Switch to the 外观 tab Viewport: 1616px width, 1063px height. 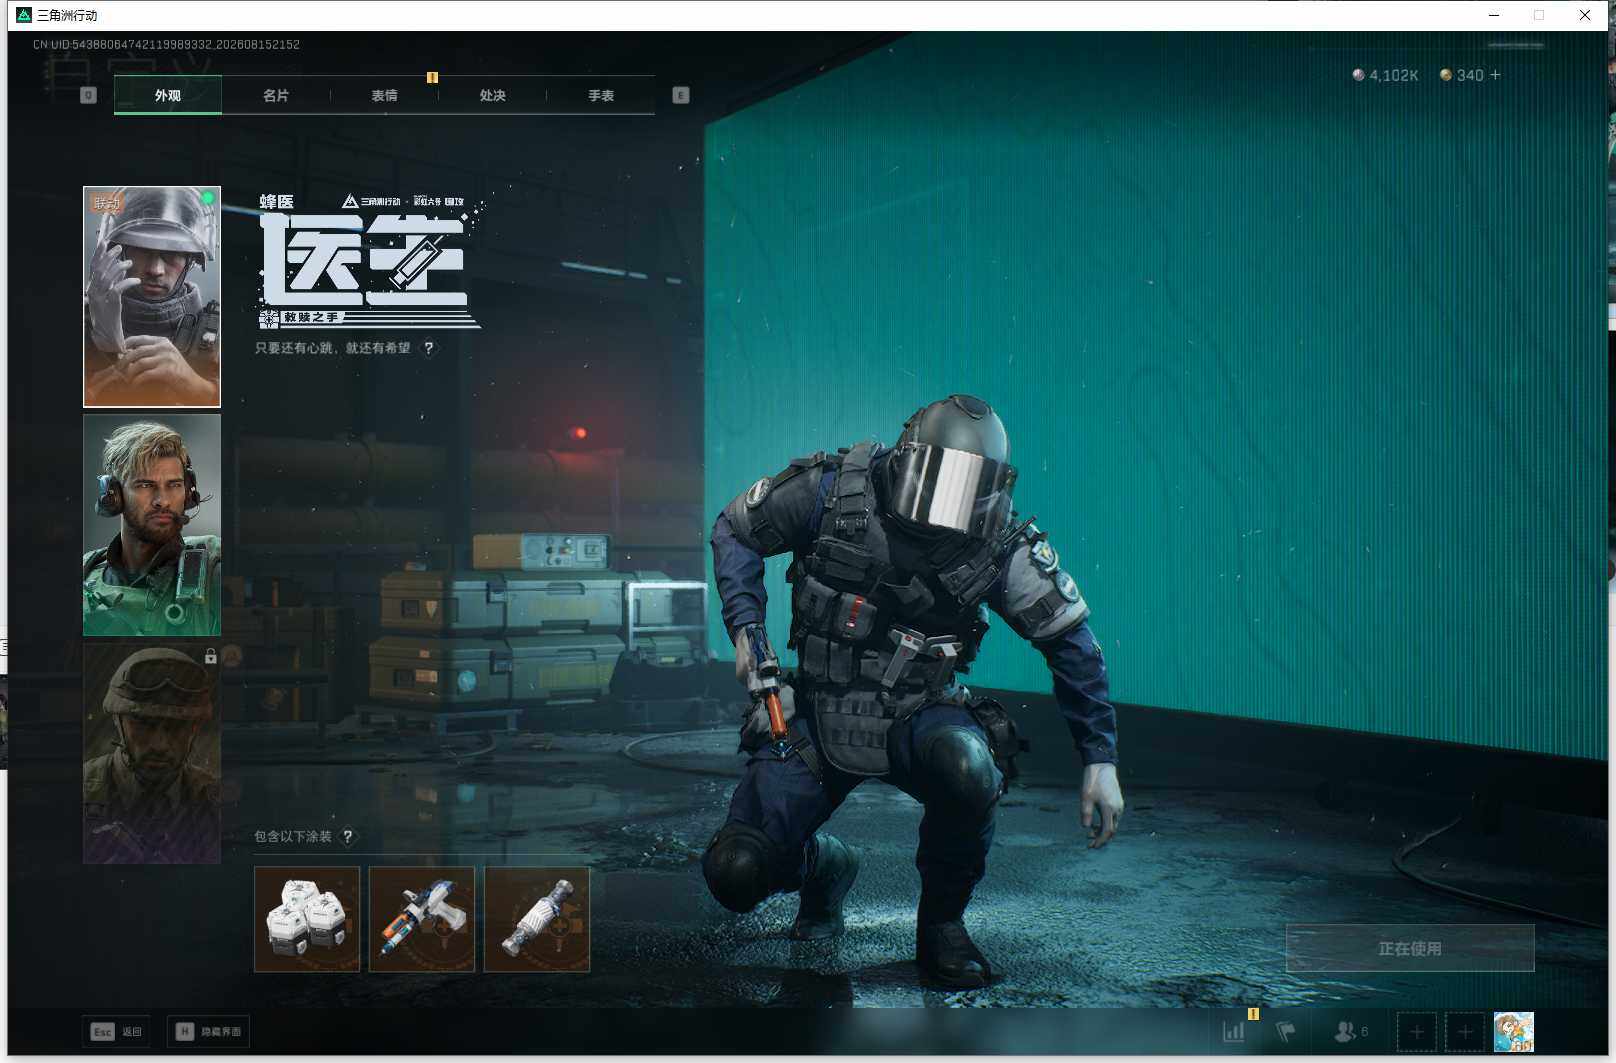[x=168, y=95]
